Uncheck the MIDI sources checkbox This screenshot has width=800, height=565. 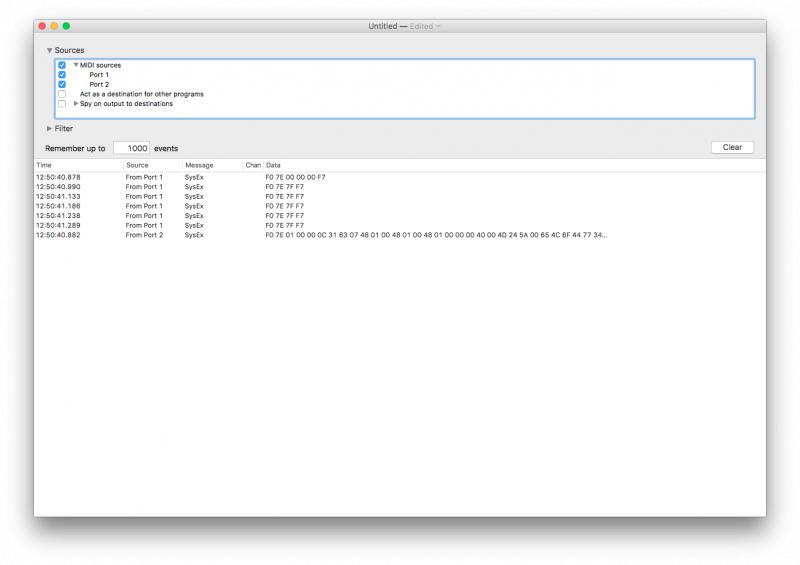pos(62,65)
